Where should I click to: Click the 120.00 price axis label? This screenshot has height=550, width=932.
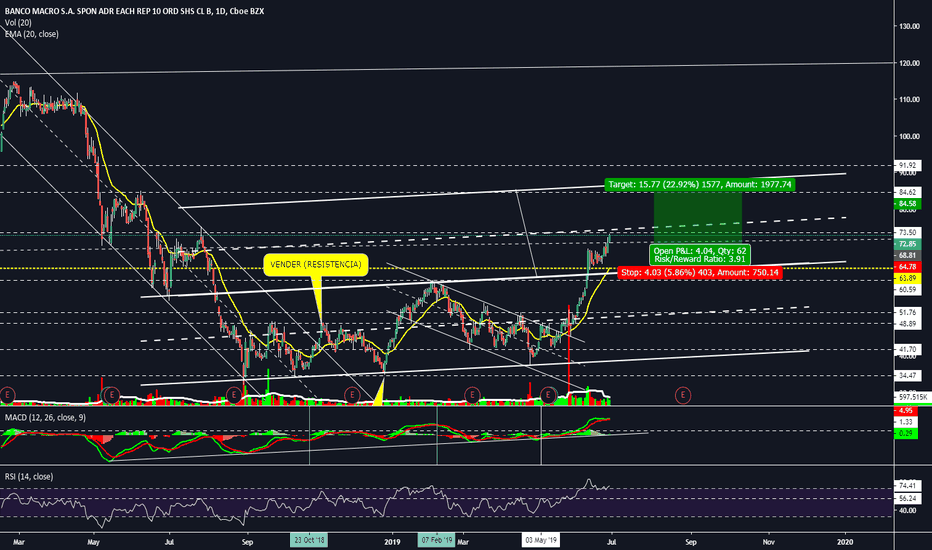(909, 63)
